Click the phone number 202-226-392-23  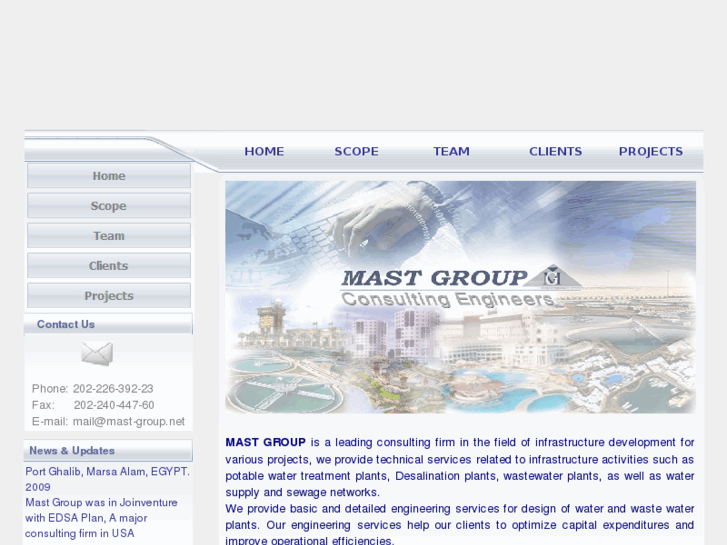coord(113,389)
